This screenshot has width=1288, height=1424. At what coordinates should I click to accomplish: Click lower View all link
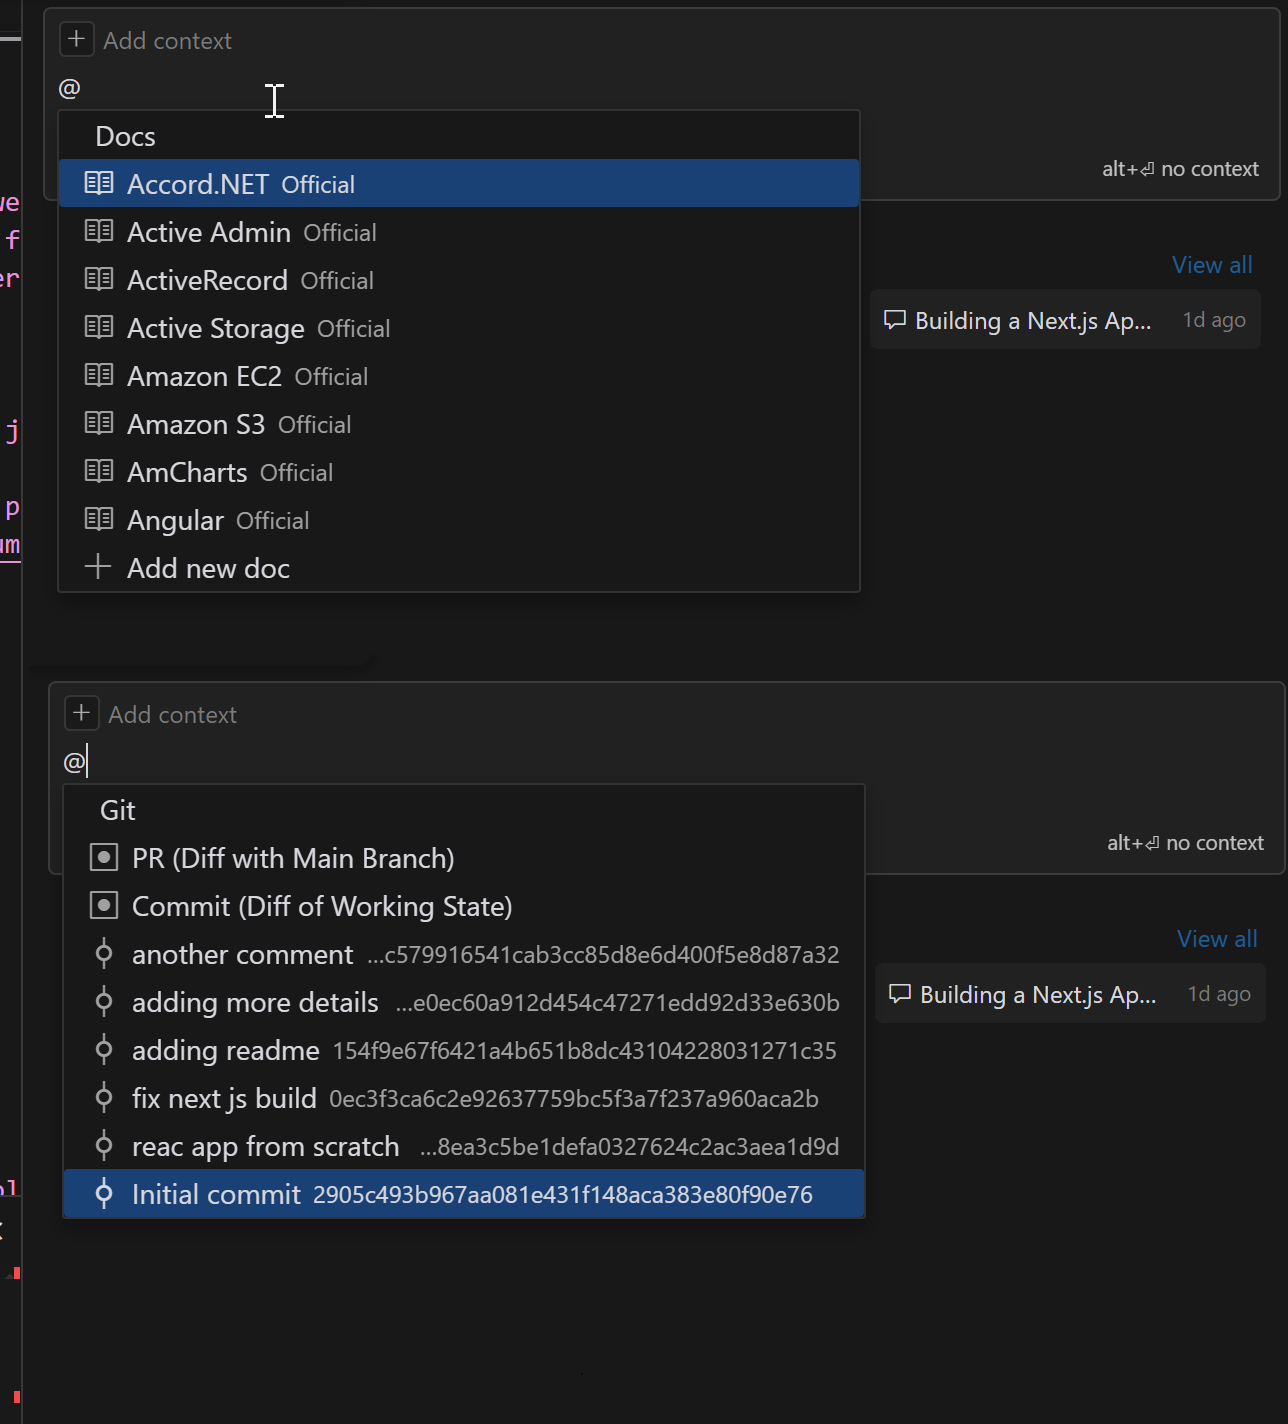tap(1217, 939)
